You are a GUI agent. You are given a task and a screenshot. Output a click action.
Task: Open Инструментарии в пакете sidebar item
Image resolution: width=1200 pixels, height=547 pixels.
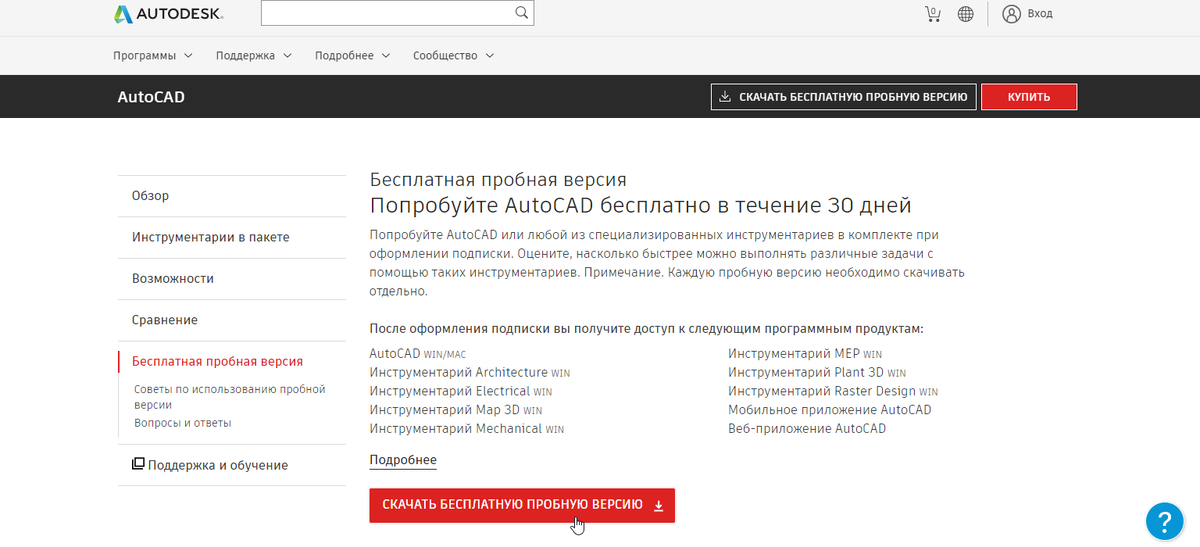tap(232, 237)
